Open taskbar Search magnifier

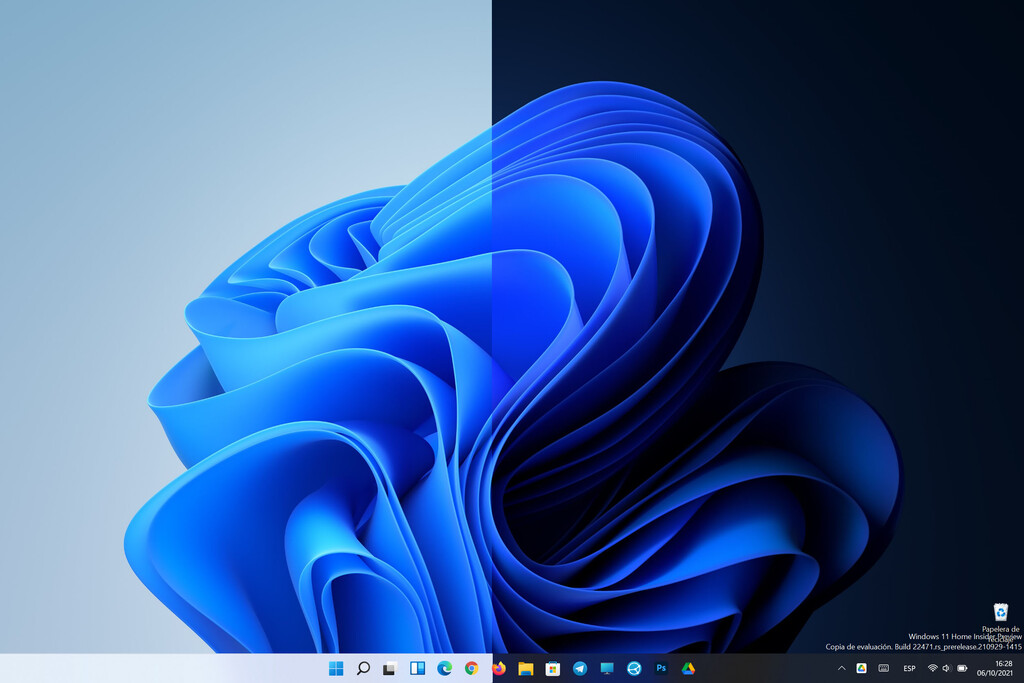coord(363,668)
